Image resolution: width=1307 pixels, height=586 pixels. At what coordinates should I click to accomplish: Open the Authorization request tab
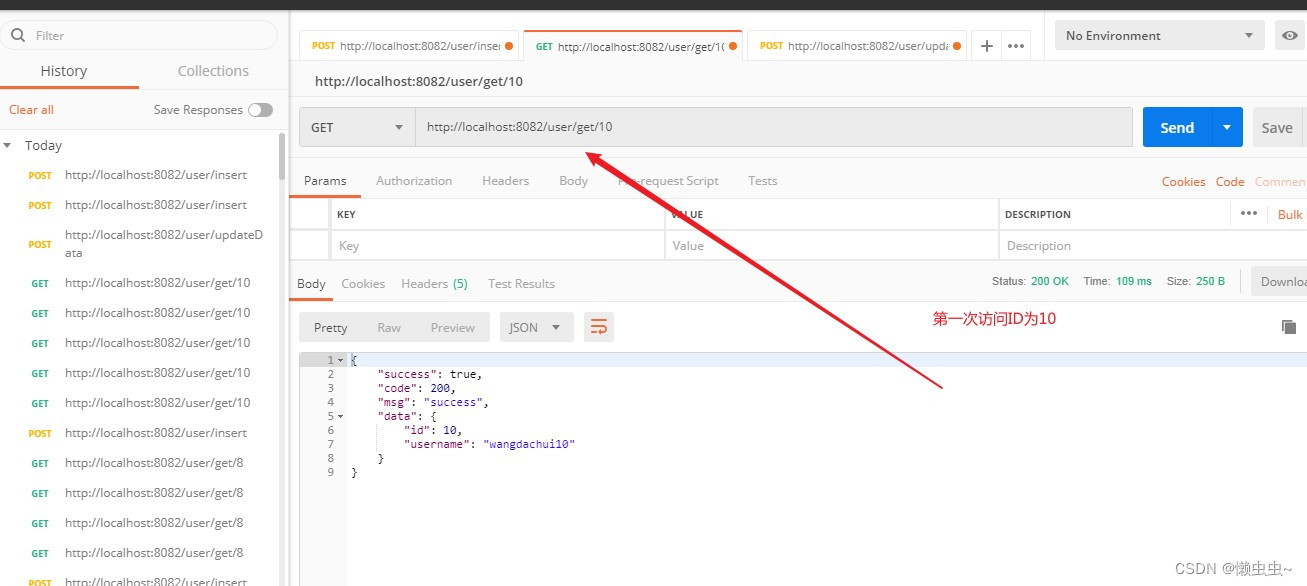click(x=414, y=181)
